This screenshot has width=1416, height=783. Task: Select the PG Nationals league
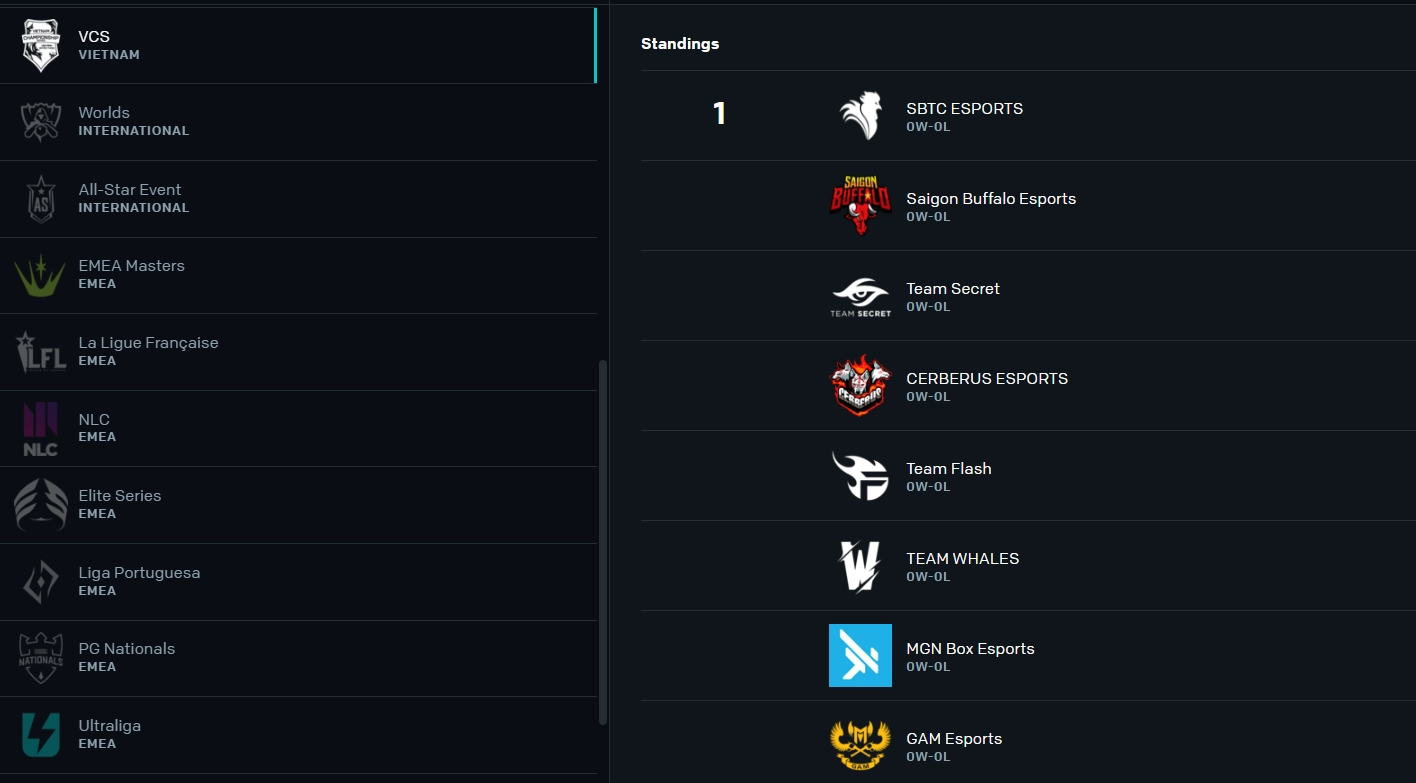click(298, 658)
